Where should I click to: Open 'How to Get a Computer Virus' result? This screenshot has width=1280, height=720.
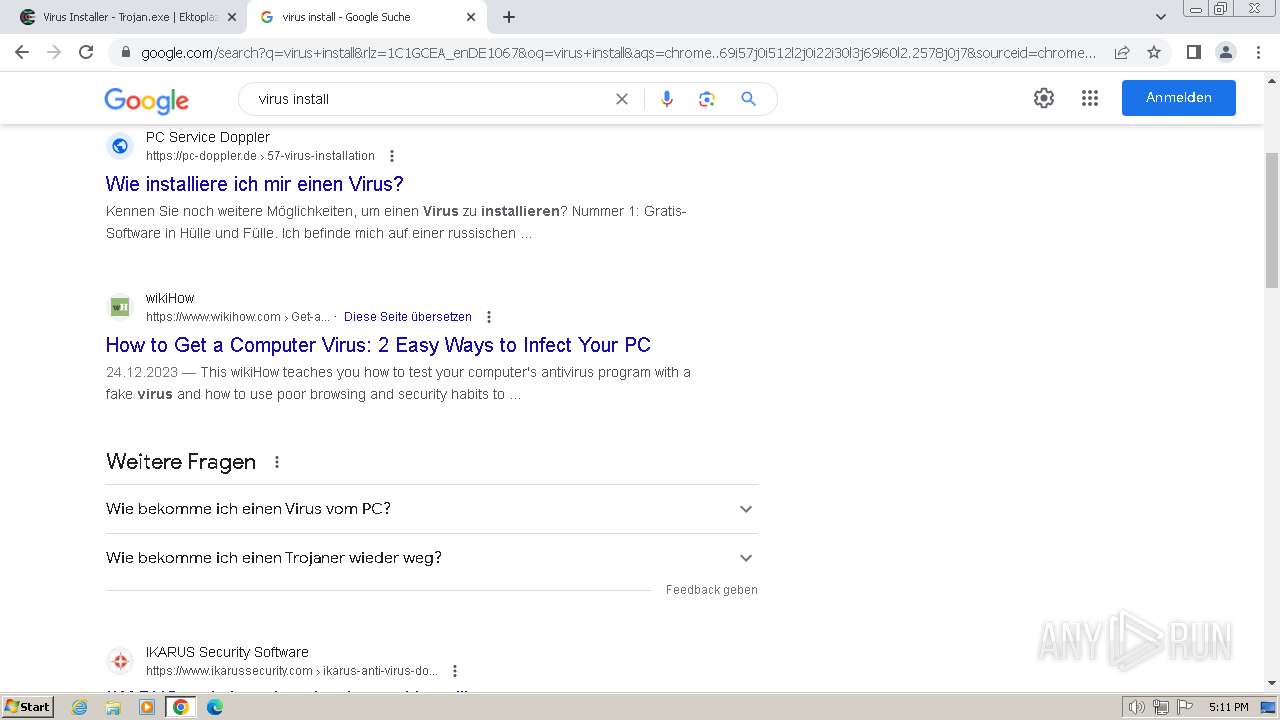tap(378, 345)
